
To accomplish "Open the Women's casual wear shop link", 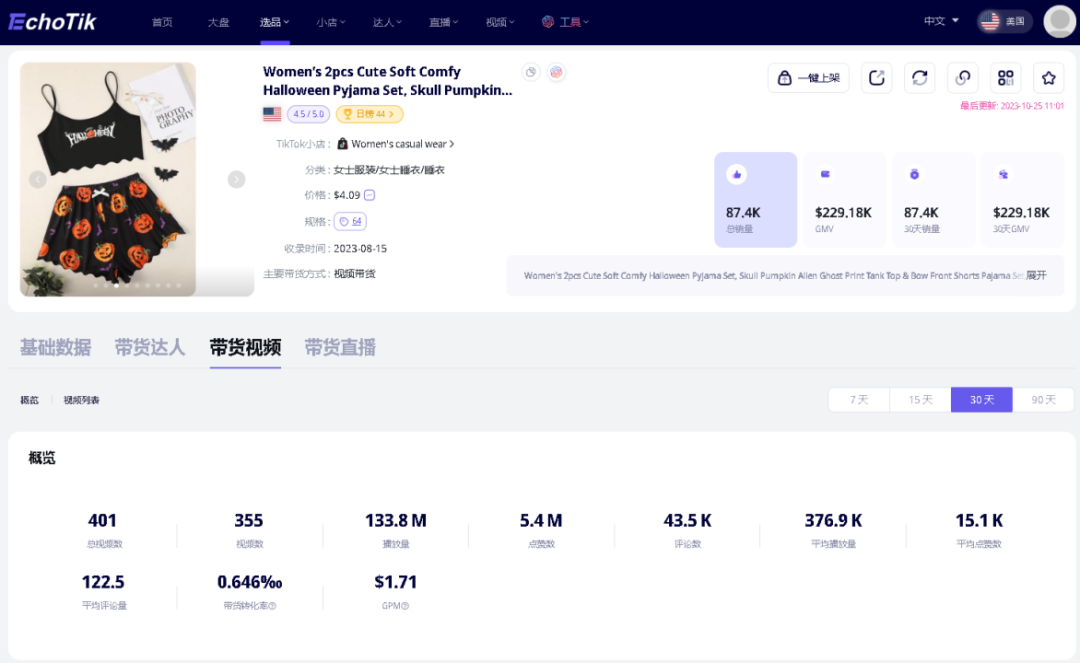I will tap(397, 144).
